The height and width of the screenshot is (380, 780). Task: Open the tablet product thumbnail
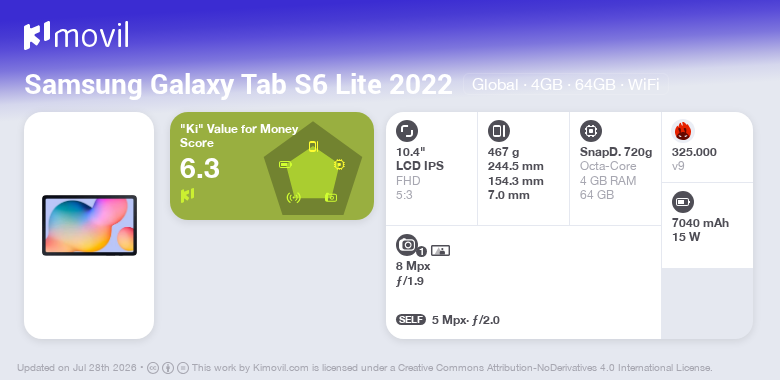[x=90, y=225]
